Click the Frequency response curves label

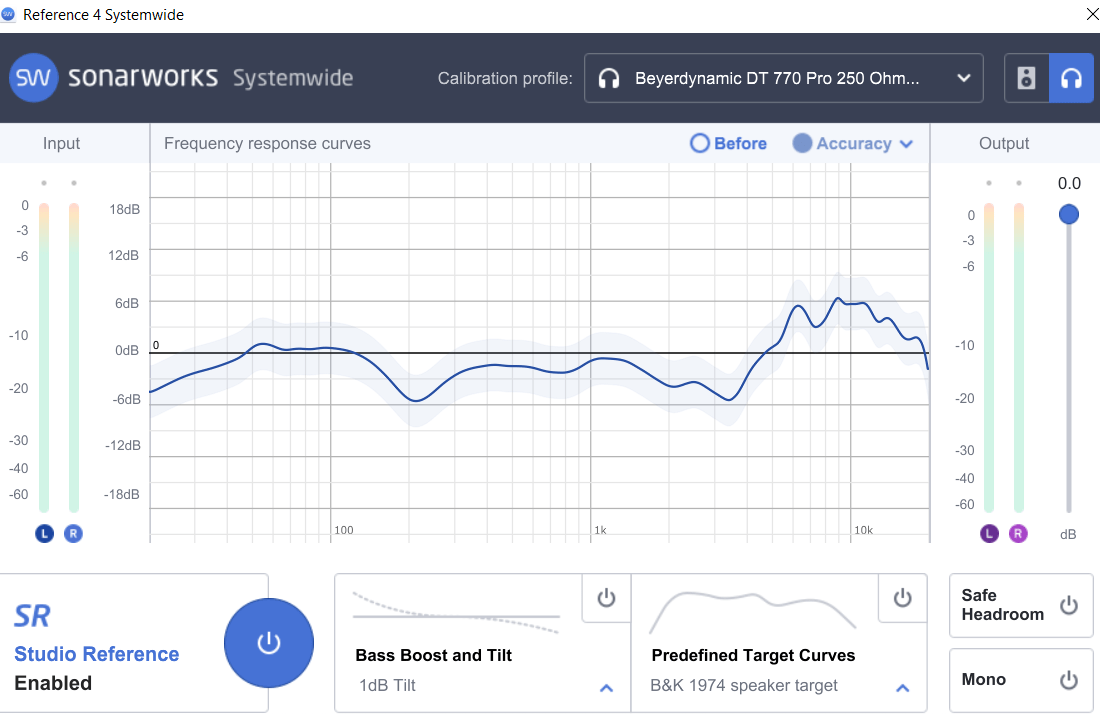pos(267,143)
